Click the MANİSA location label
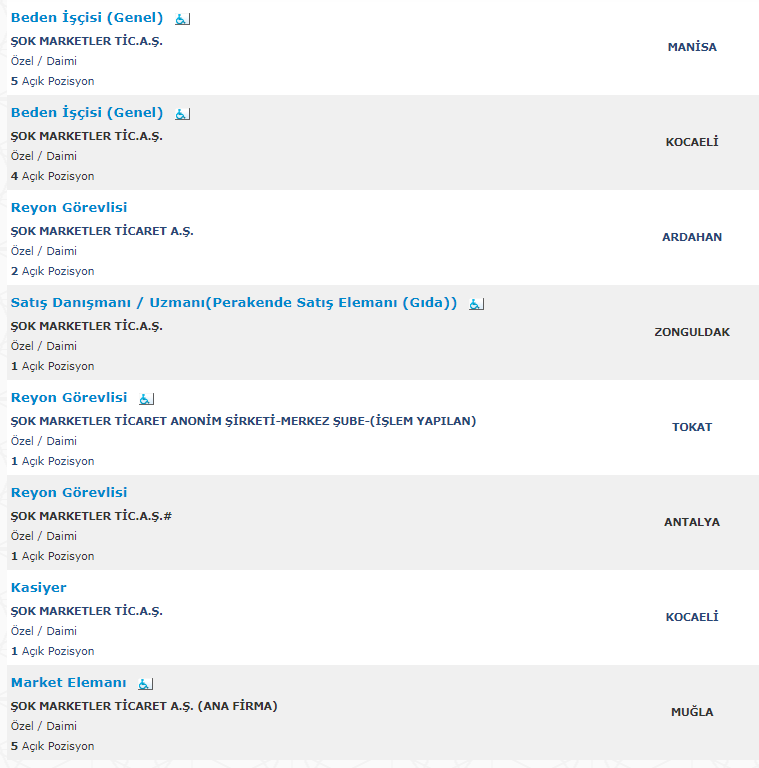Screen dimensions: 759x768 (692, 48)
